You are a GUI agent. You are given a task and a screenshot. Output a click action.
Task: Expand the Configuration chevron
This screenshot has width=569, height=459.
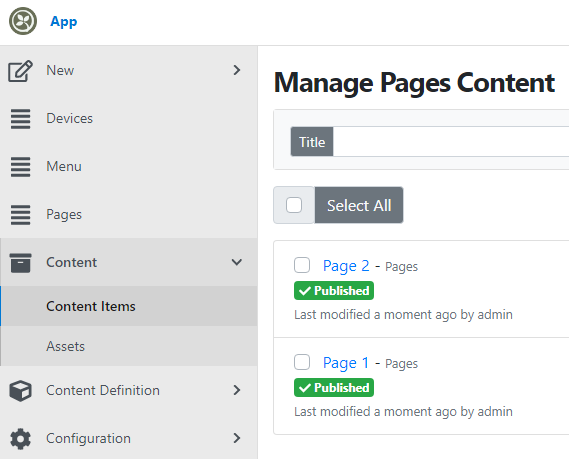tap(237, 438)
